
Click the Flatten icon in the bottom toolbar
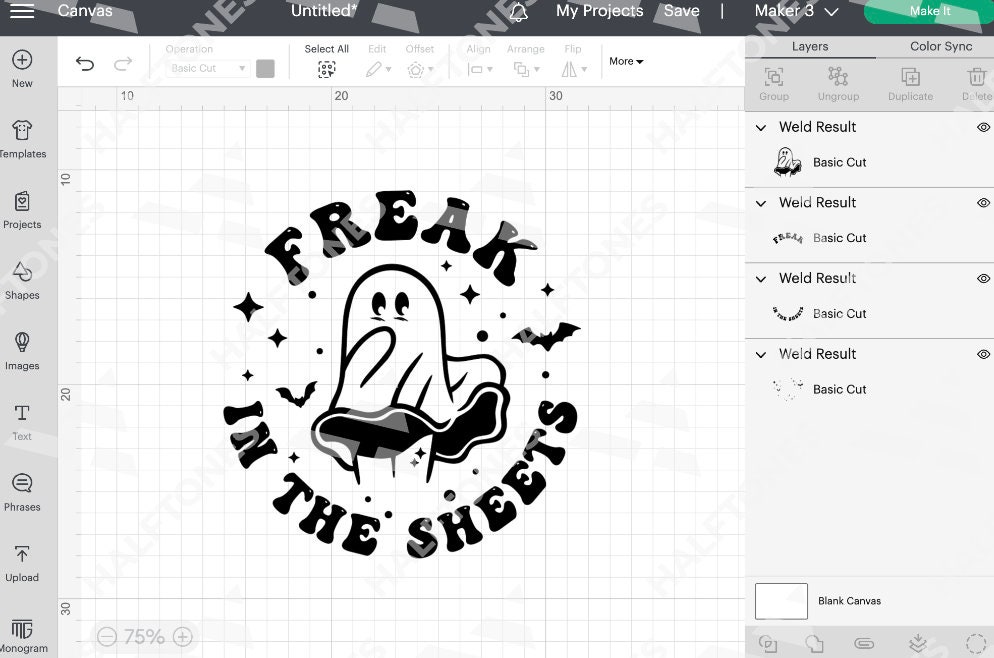pyautogui.click(x=915, y=643)
